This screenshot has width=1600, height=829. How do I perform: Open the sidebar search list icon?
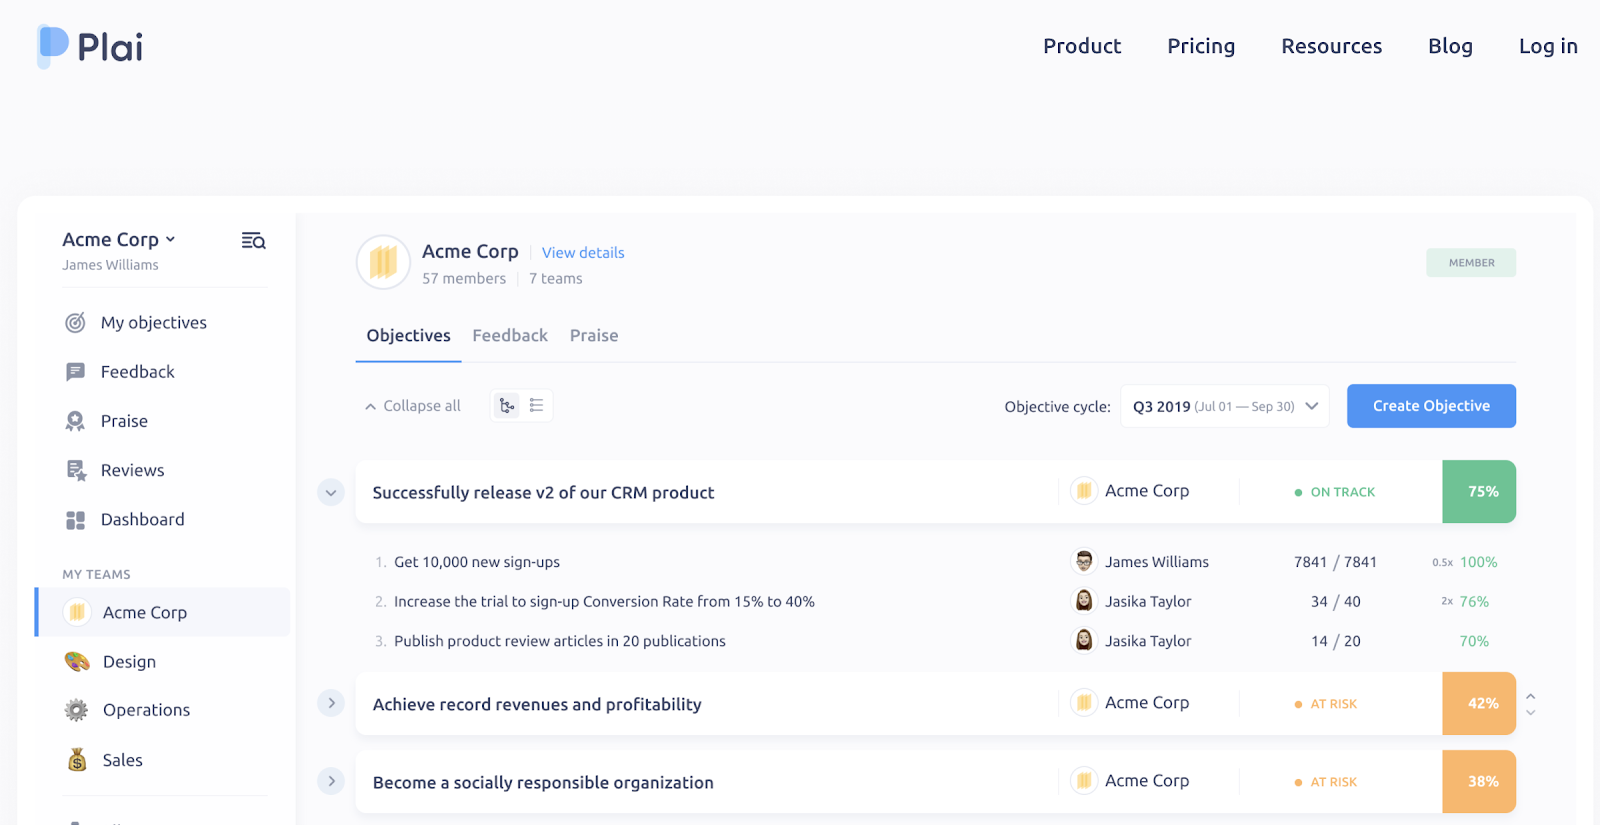pos(253,241)
